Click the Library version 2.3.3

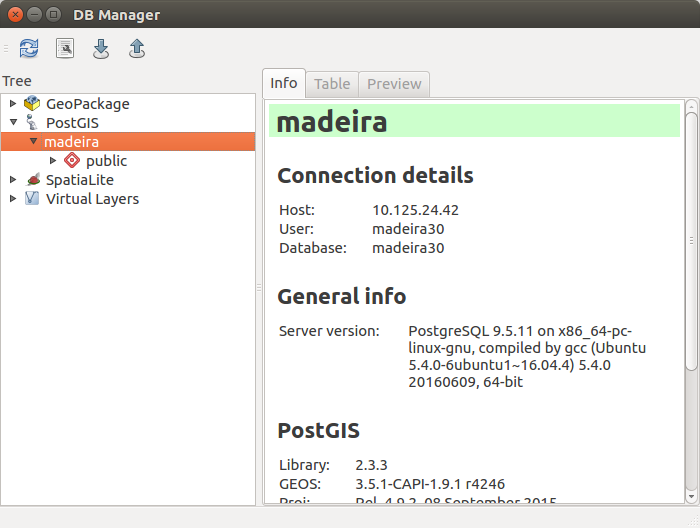[x=371, y=465]
